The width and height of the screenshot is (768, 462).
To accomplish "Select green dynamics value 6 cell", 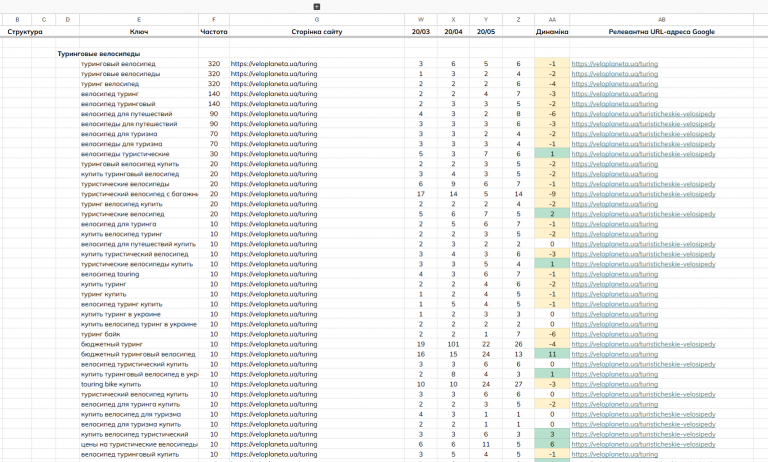I will tap(552, 444).
